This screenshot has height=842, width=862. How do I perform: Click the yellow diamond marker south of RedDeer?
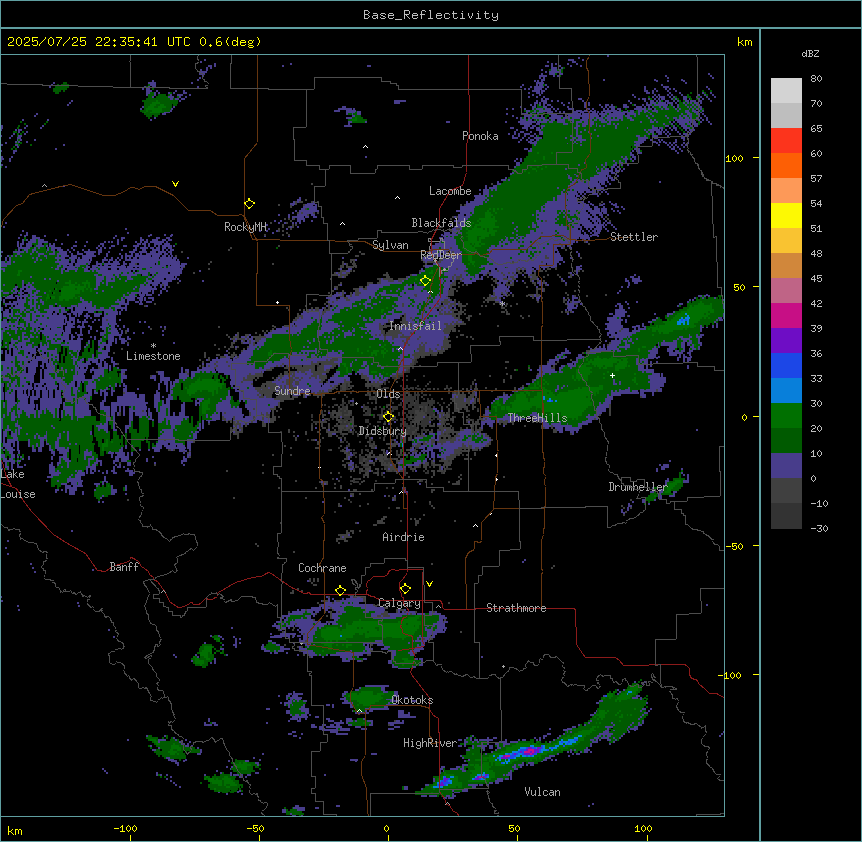click(x=425, y=281)
